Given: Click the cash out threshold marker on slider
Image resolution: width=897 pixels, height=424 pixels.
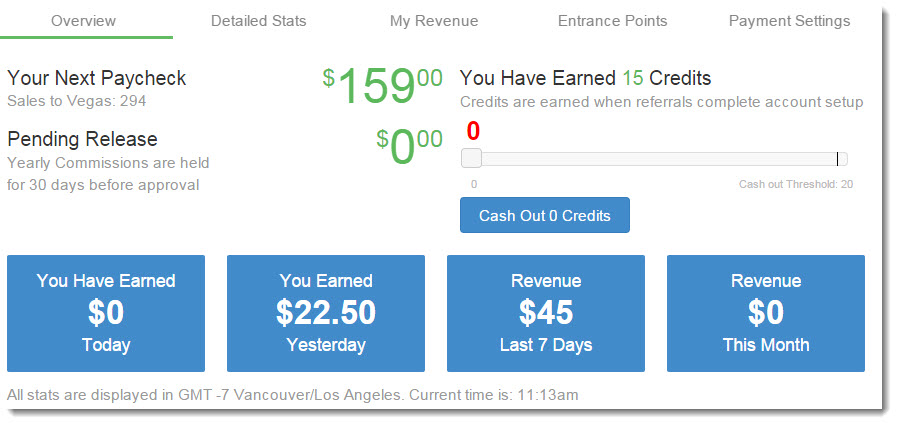Looking at the screenshot, I should click(838, 159).
